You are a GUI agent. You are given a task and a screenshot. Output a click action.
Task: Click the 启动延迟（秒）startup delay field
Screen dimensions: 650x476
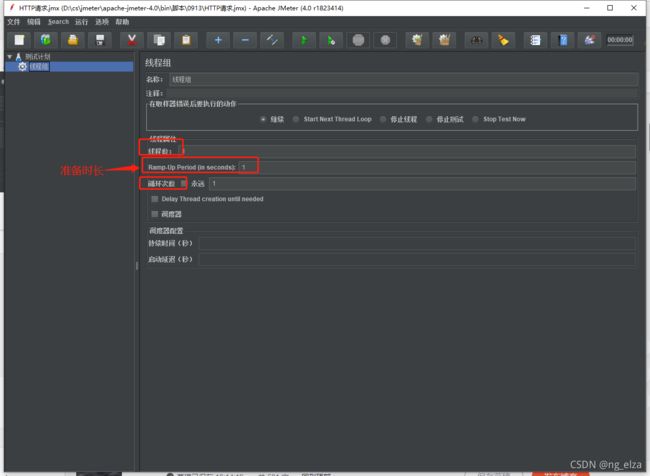[417, 260]
